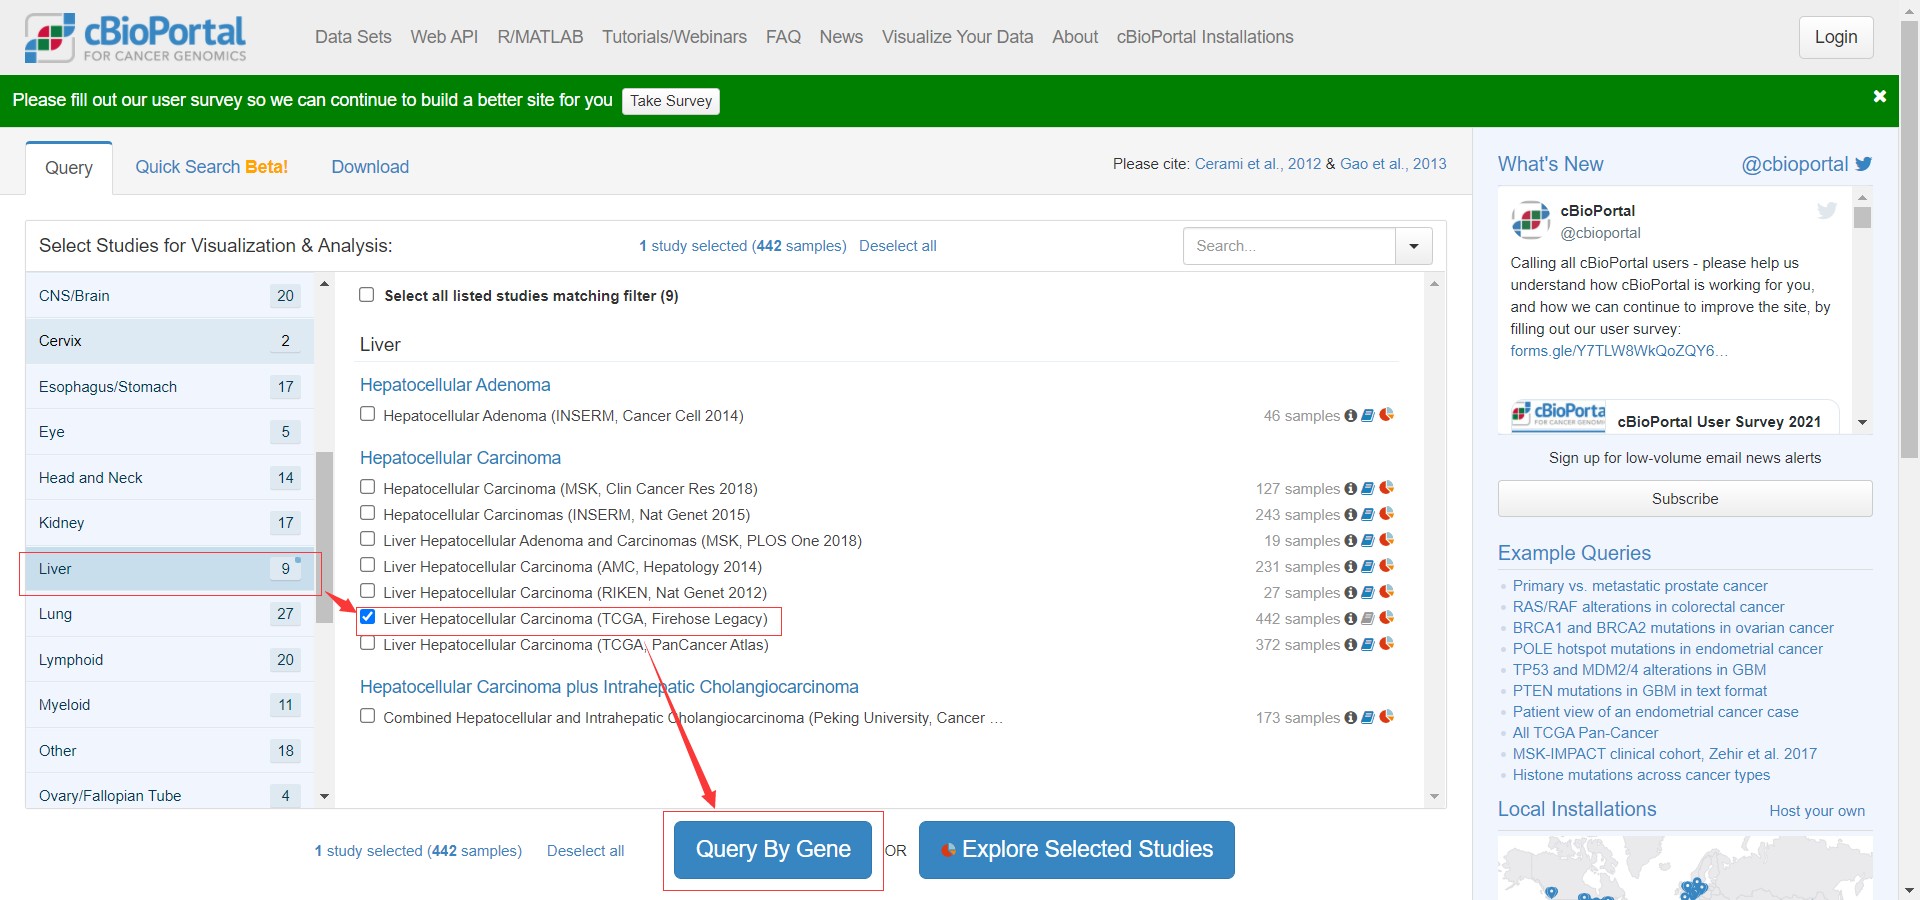
Task: Open Web API navigation item
Action: 444,37
